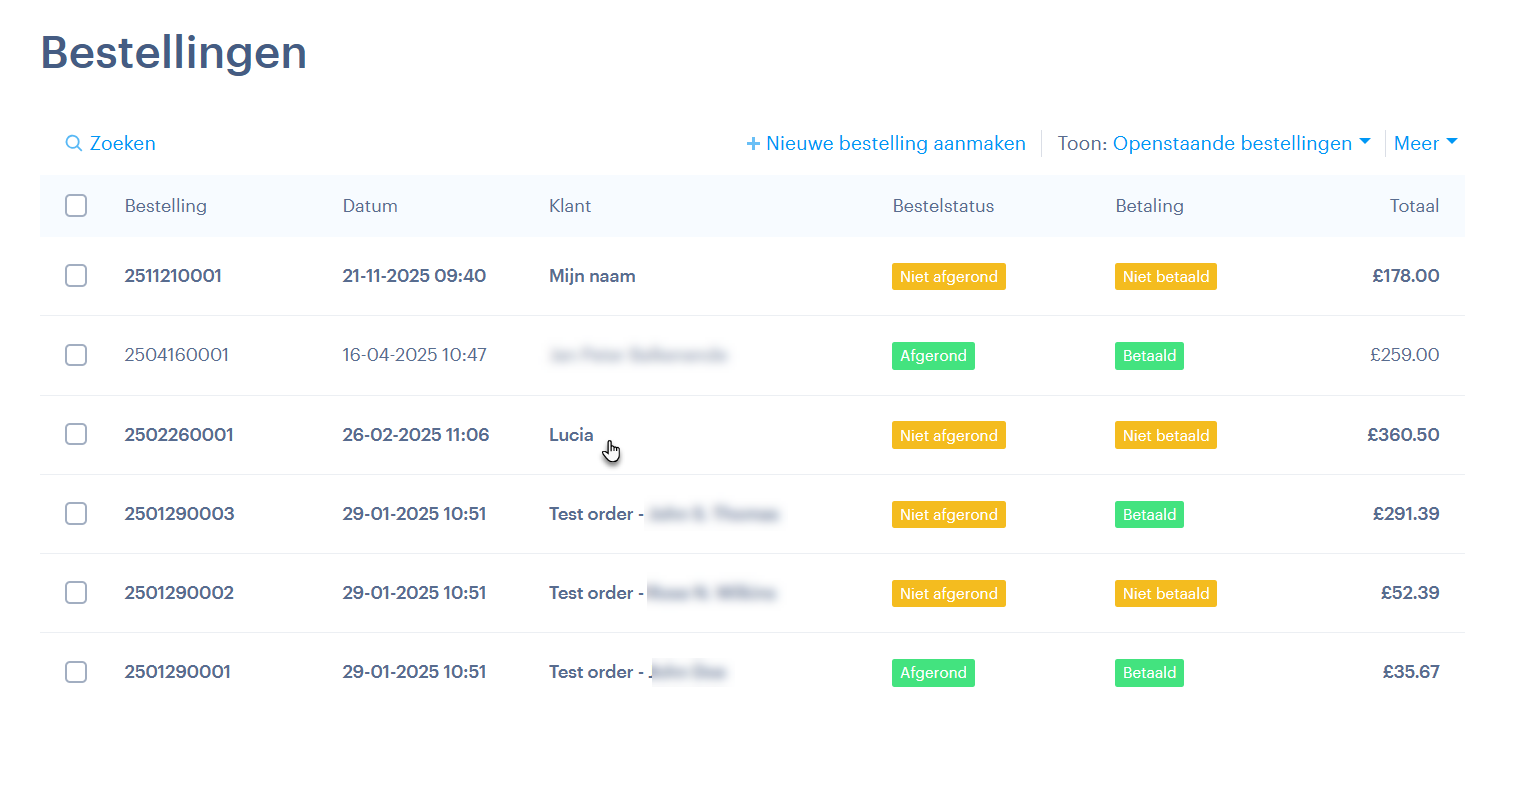Click the Datum column header
The width and height of the screenshot is (1531, 803).
[370, 206]
